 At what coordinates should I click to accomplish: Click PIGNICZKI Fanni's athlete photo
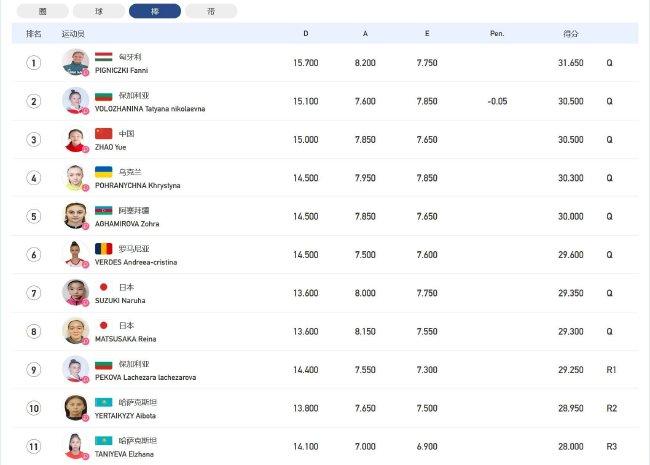click(x=75, y=62)
